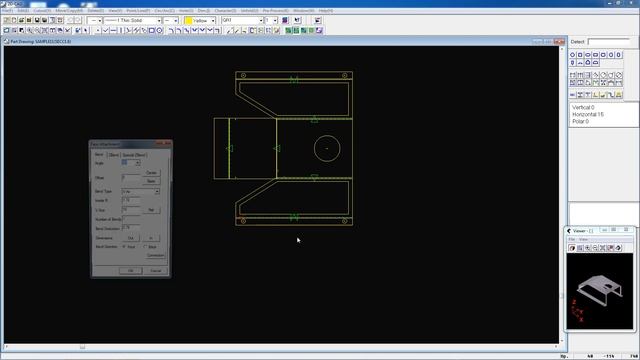
Task: Click the yellow icon at end of bottom palette row
Action: (x=619, y=95)
